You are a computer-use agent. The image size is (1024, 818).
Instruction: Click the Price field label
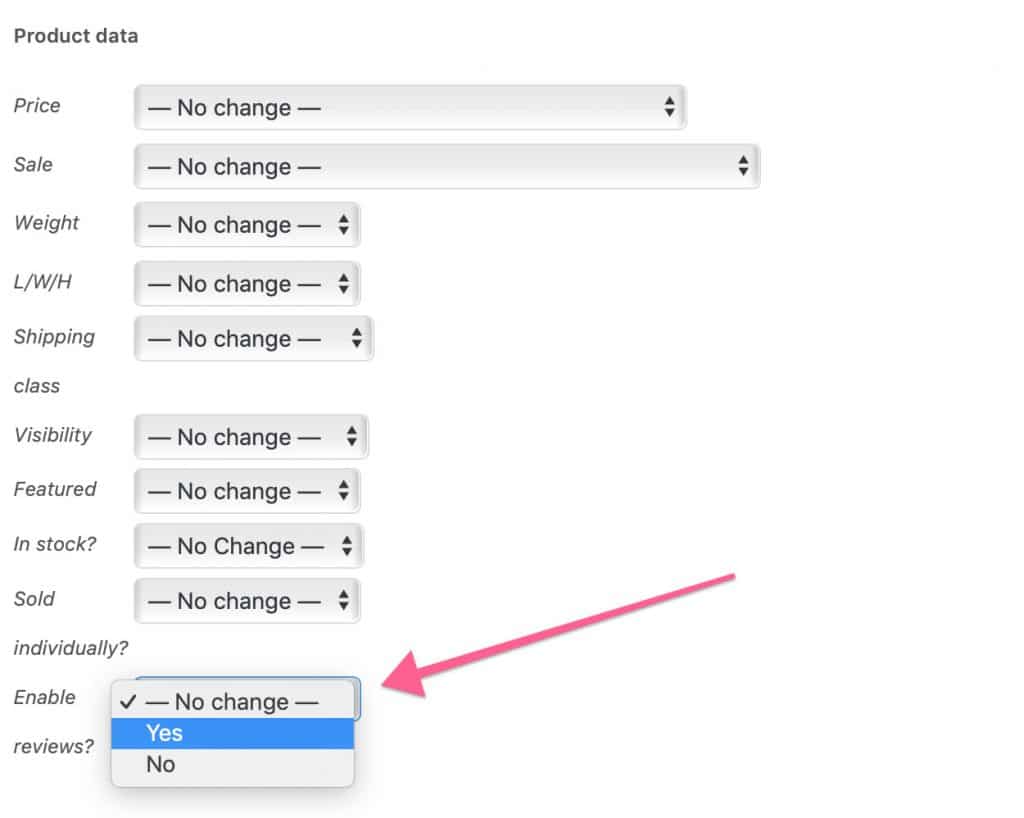(37, 106)
